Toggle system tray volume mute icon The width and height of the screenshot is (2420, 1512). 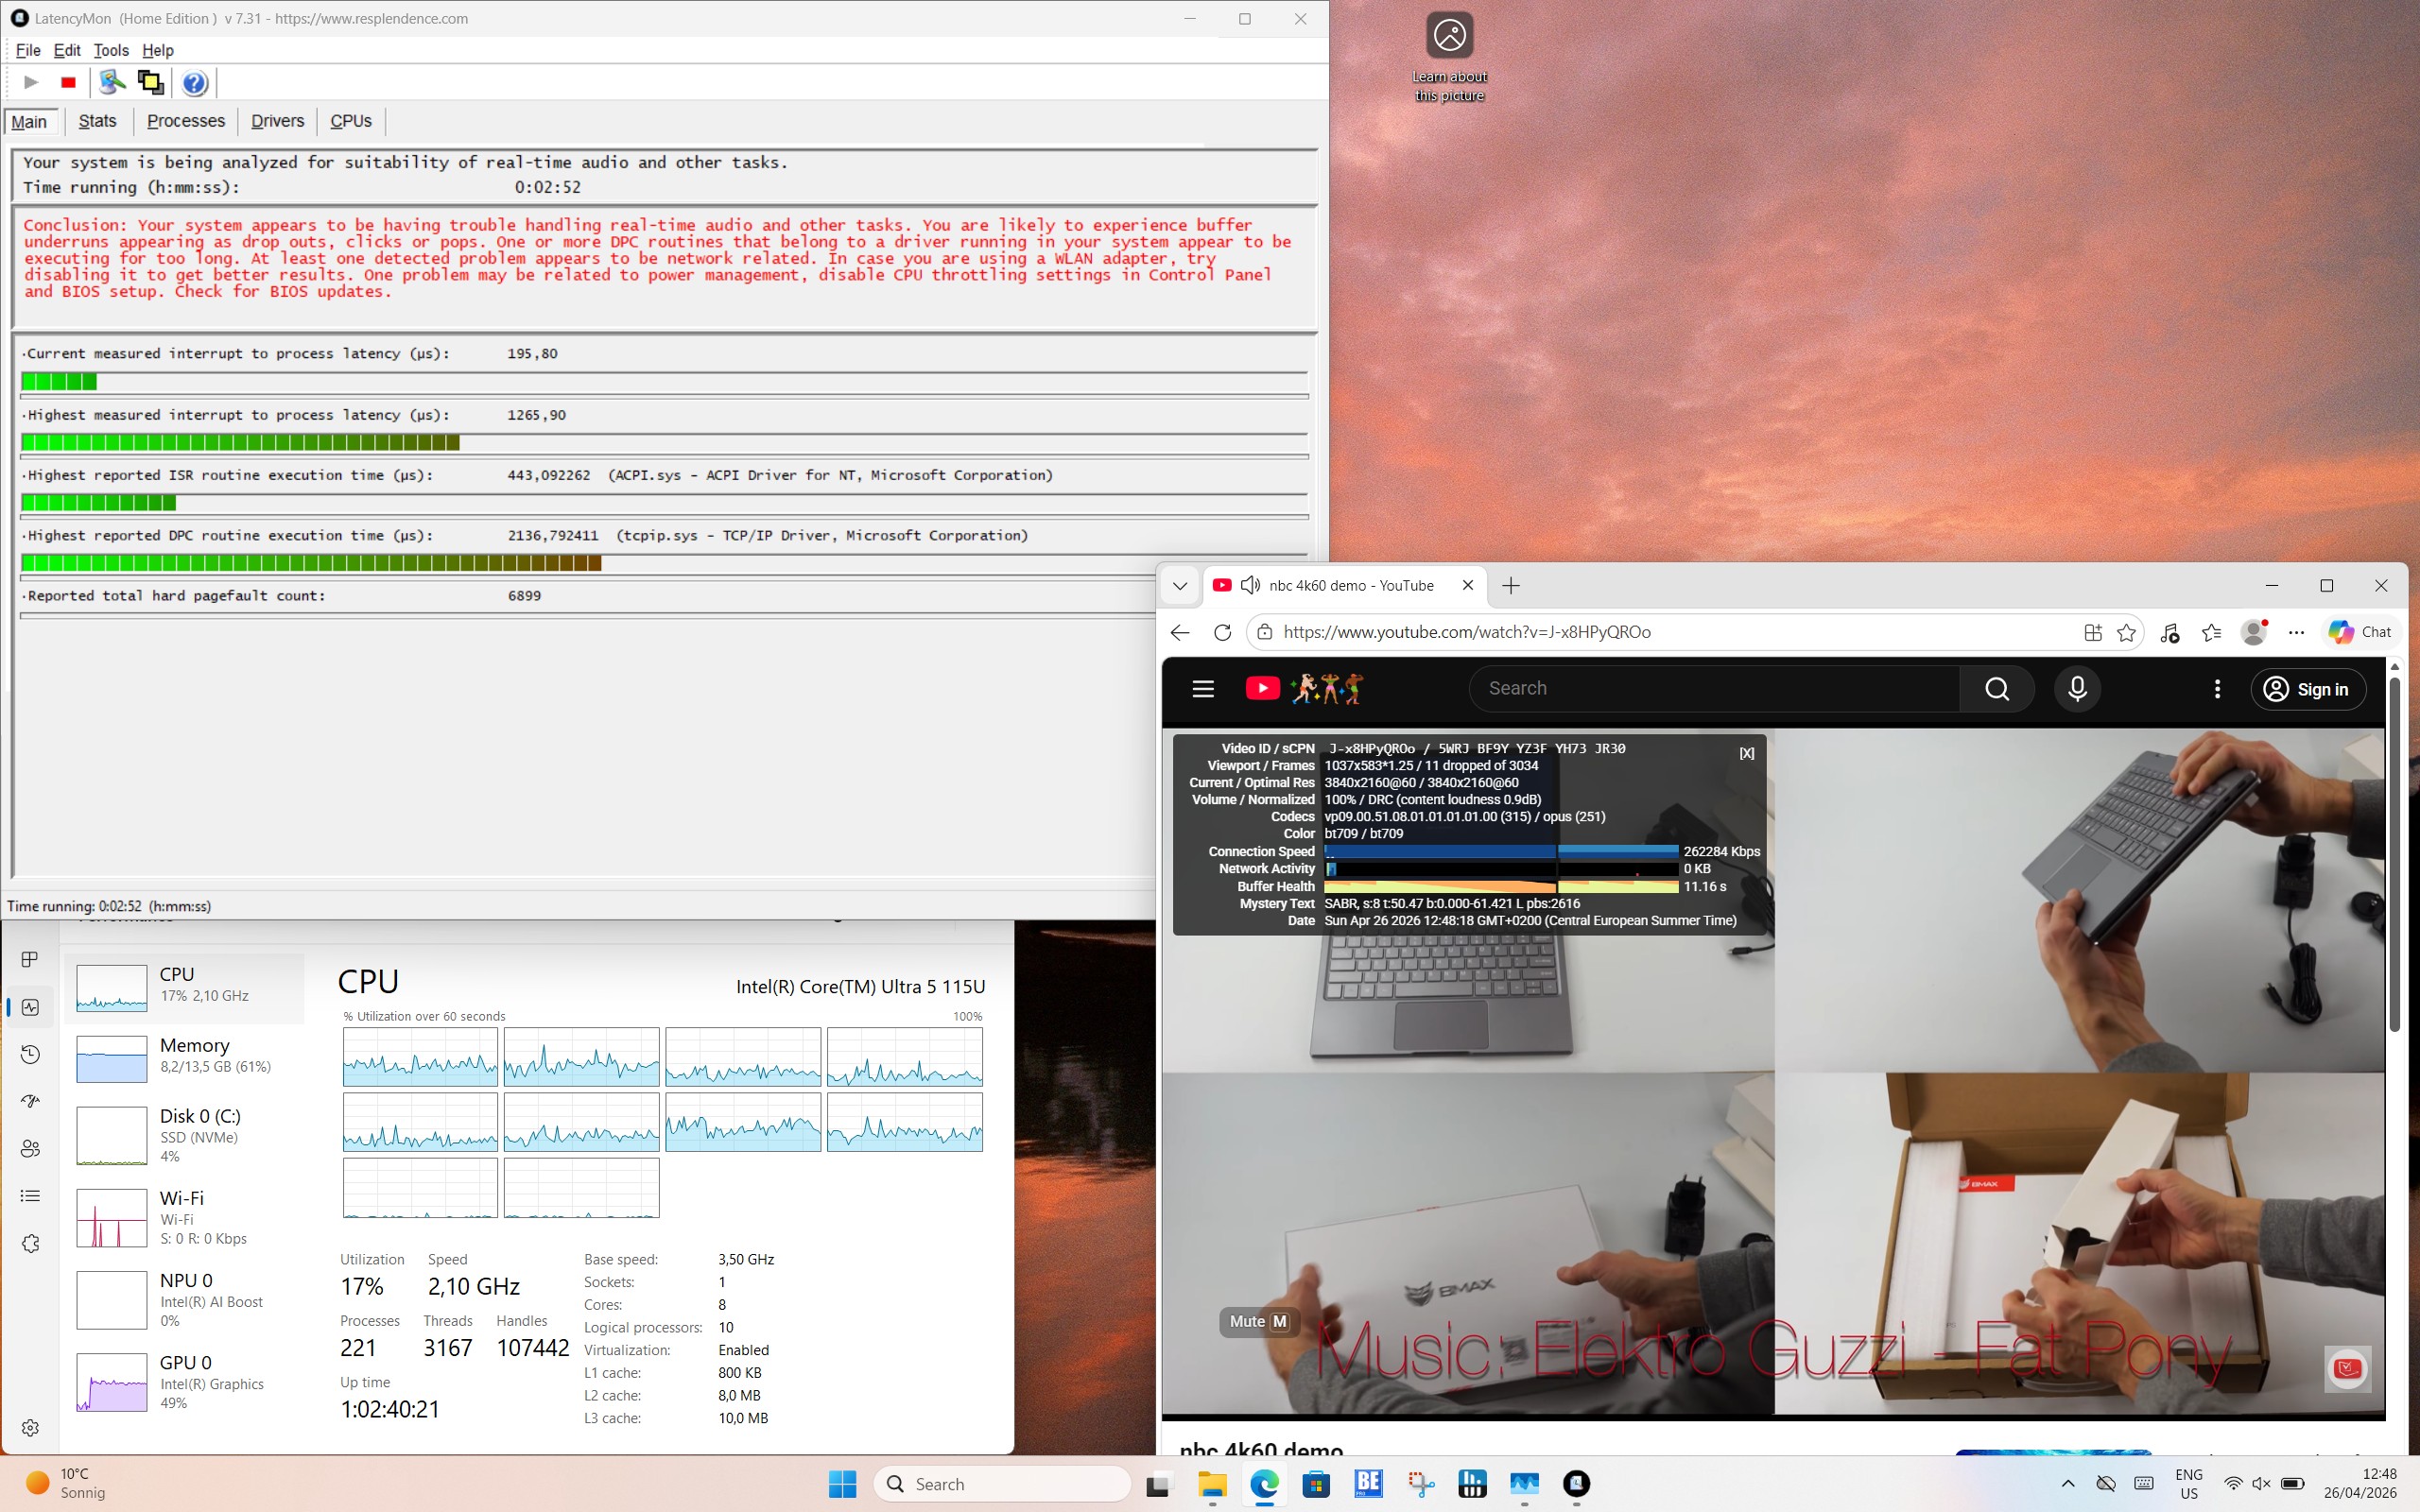(2261, 1484)
